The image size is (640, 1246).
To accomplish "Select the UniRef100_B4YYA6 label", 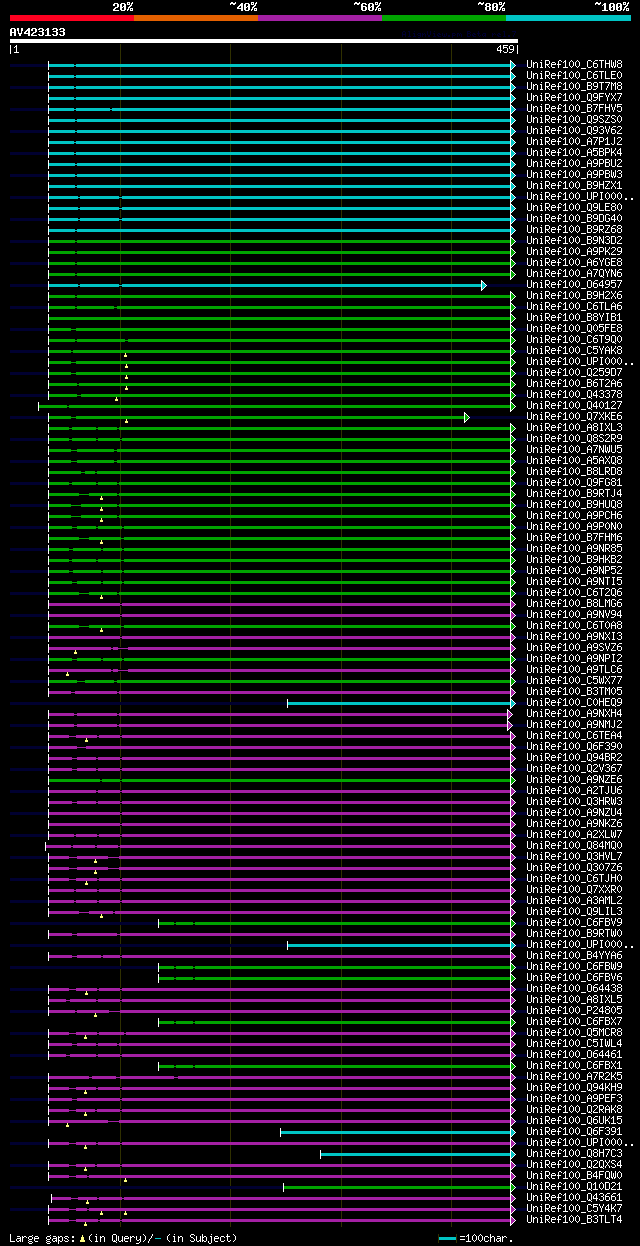I will point(574,955).
